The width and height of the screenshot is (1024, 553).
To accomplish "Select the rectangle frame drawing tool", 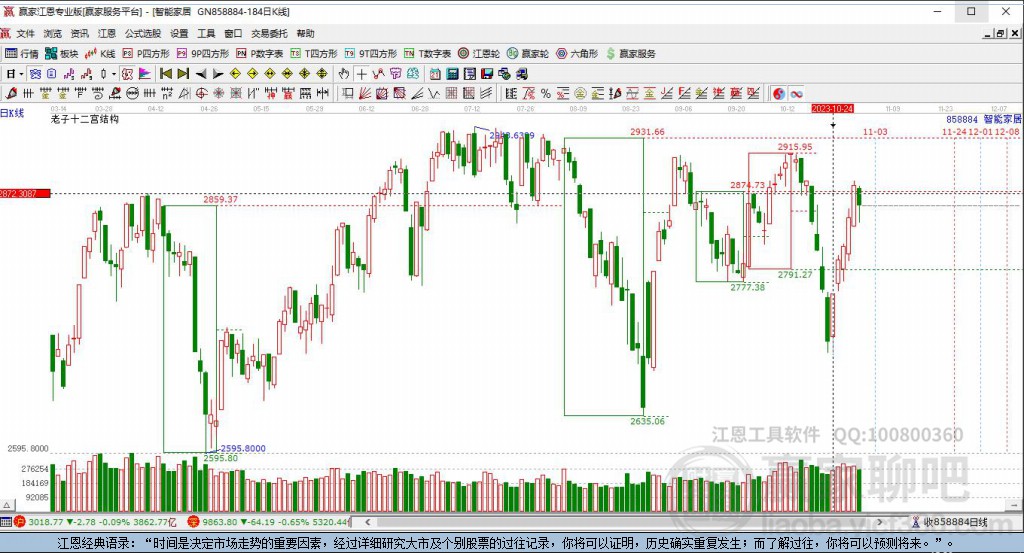I will [348, 93].
